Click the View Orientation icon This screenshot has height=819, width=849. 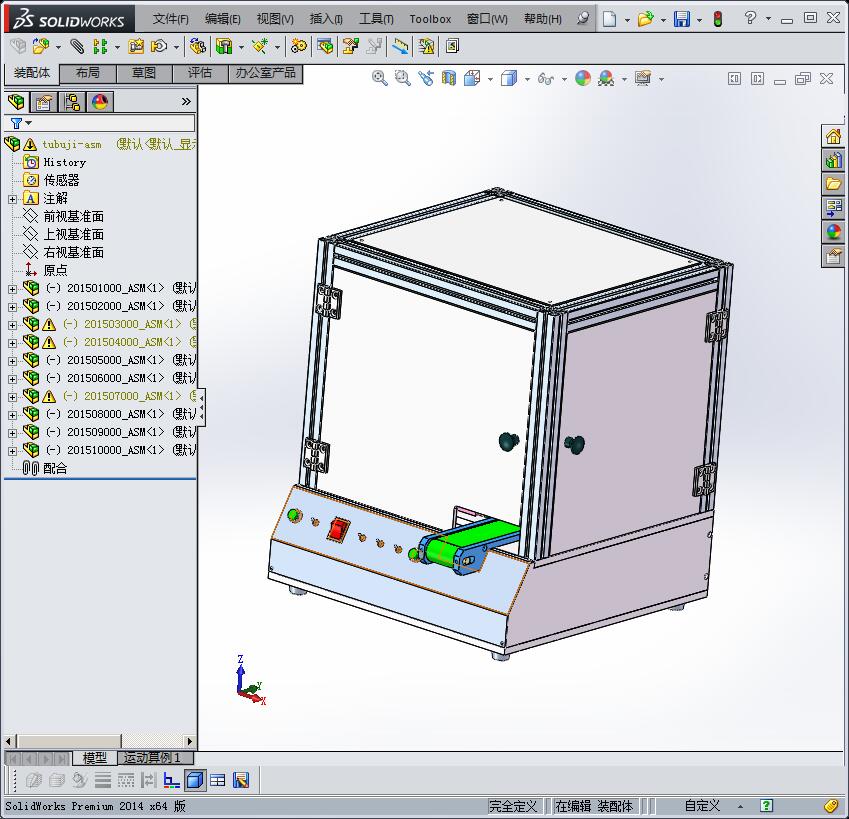(x=472, y=78)
